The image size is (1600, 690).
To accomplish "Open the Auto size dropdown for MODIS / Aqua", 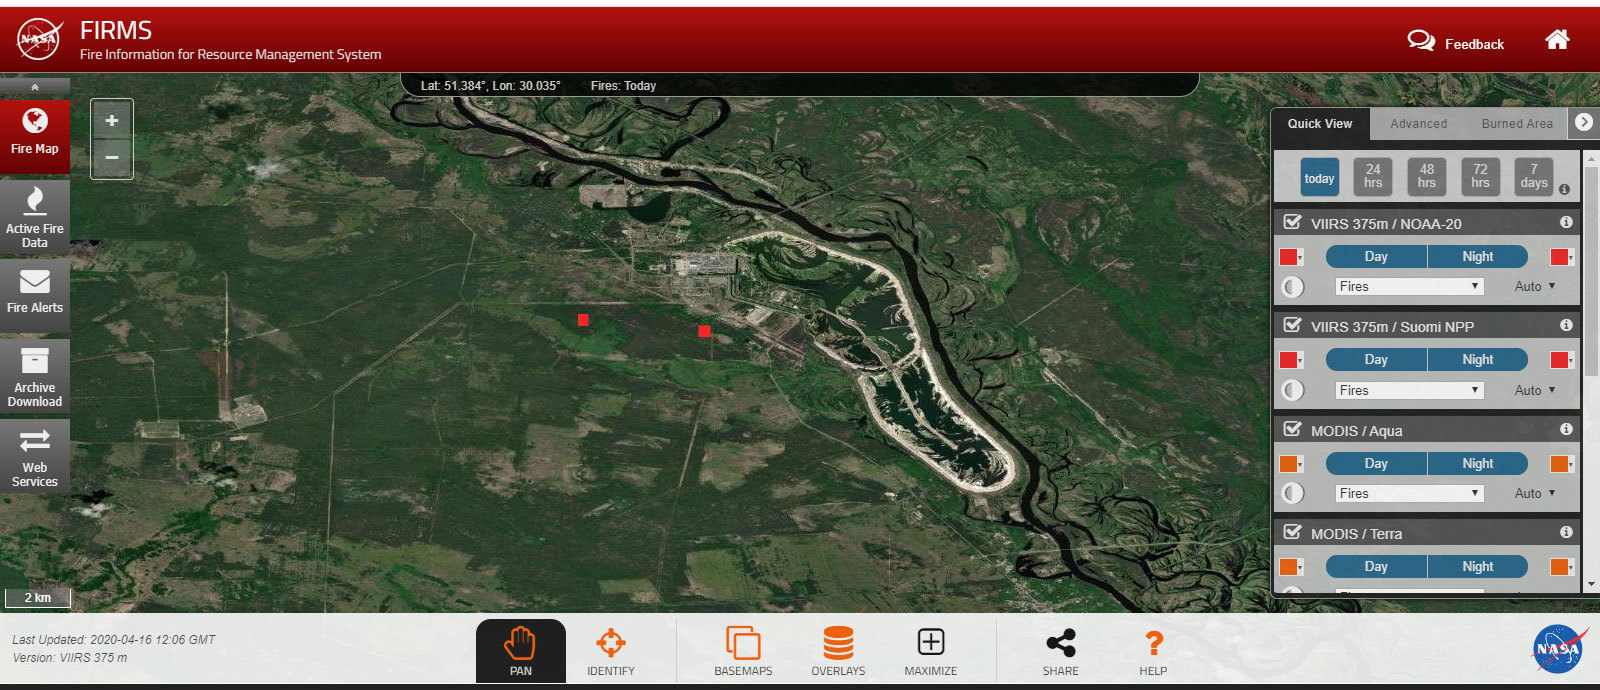I will point(1535,494).
